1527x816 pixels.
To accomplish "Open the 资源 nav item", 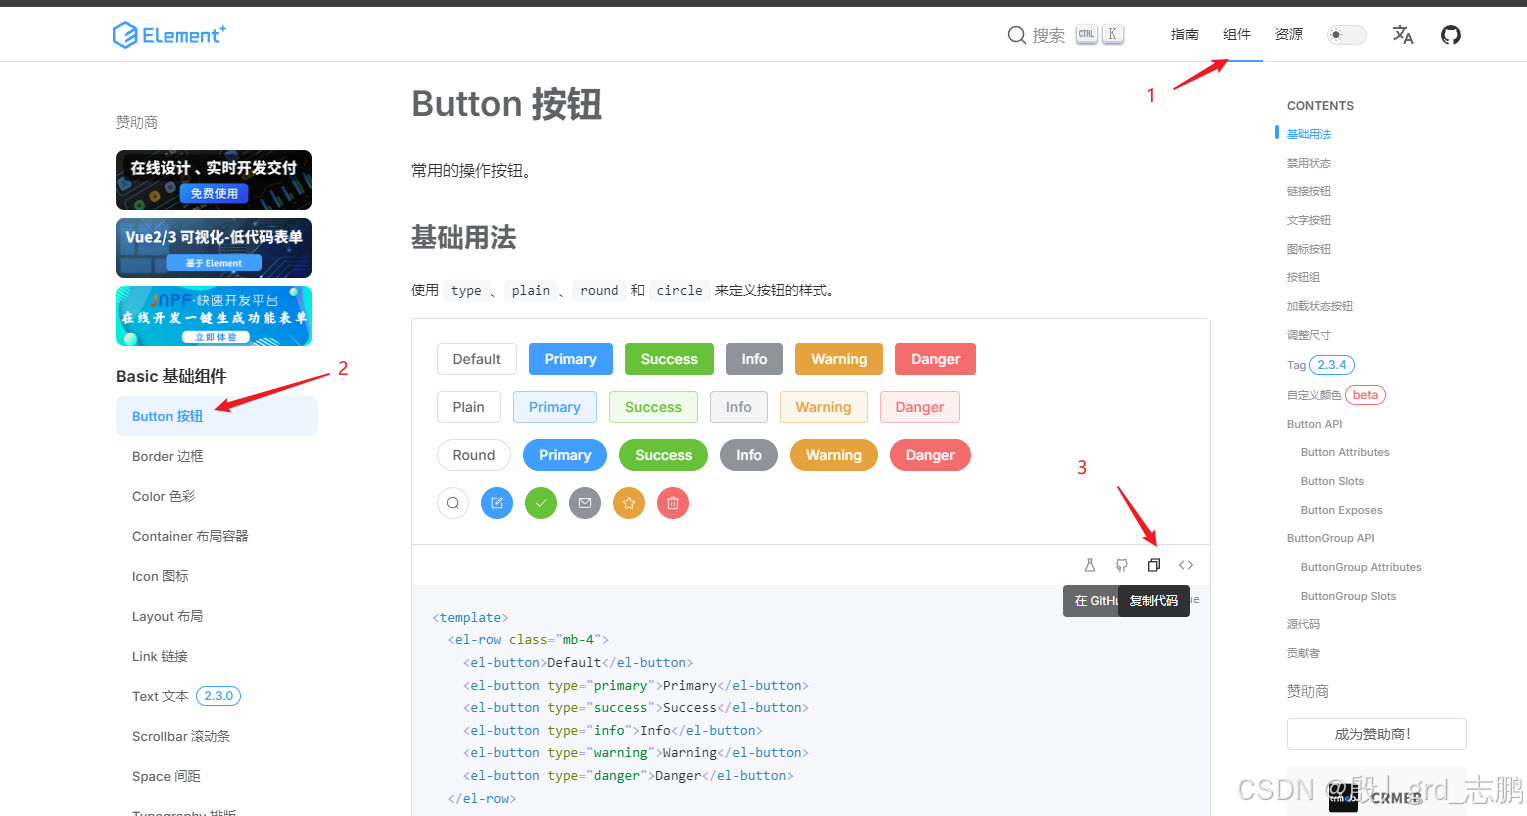I will 1289,35.
